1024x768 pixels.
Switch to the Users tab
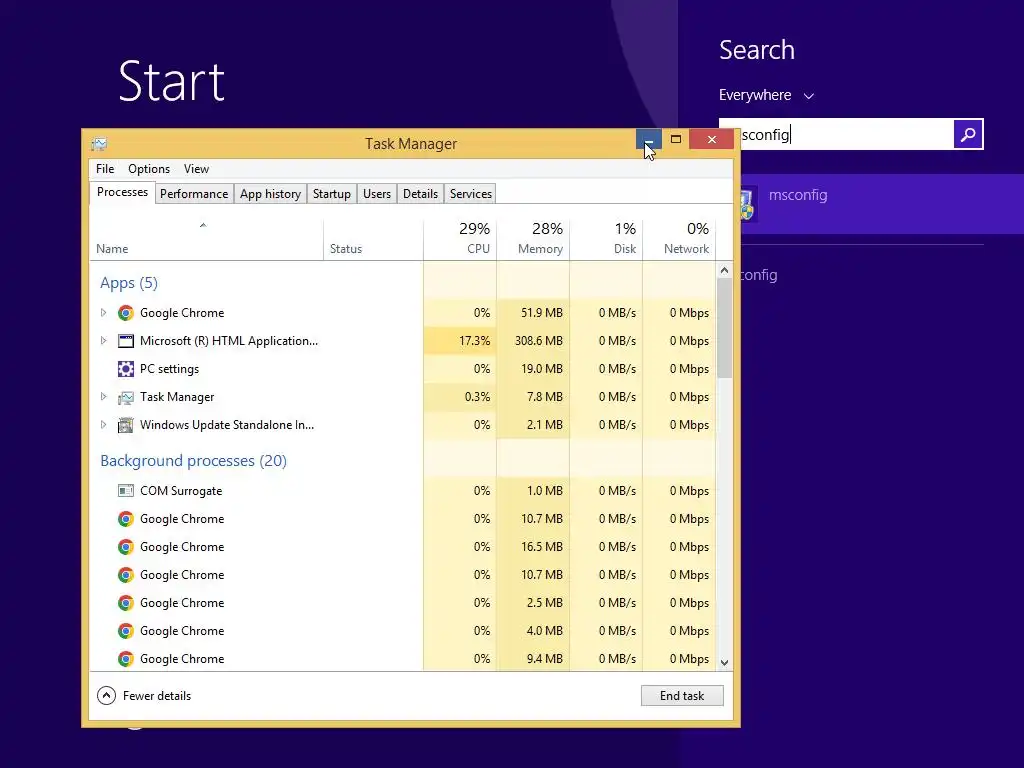tap(377, 194)
